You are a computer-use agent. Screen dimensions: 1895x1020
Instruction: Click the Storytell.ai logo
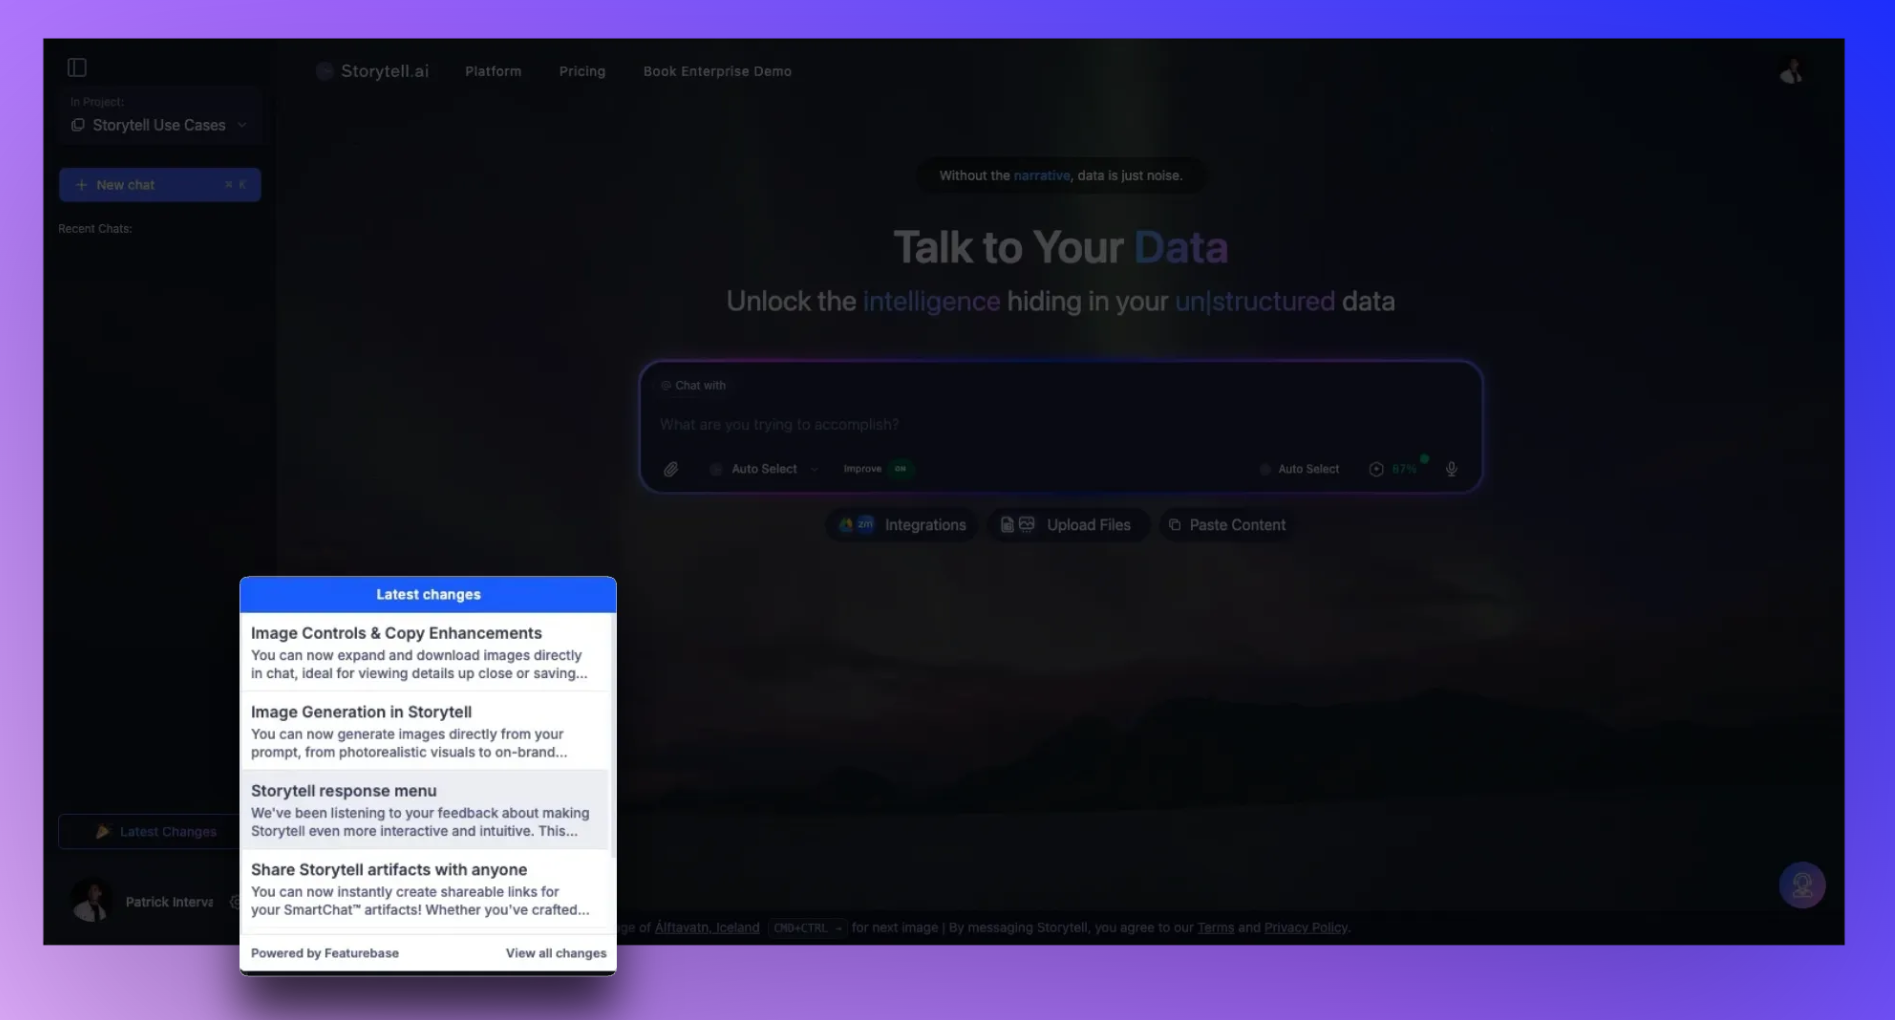click(x=373, y=71)
